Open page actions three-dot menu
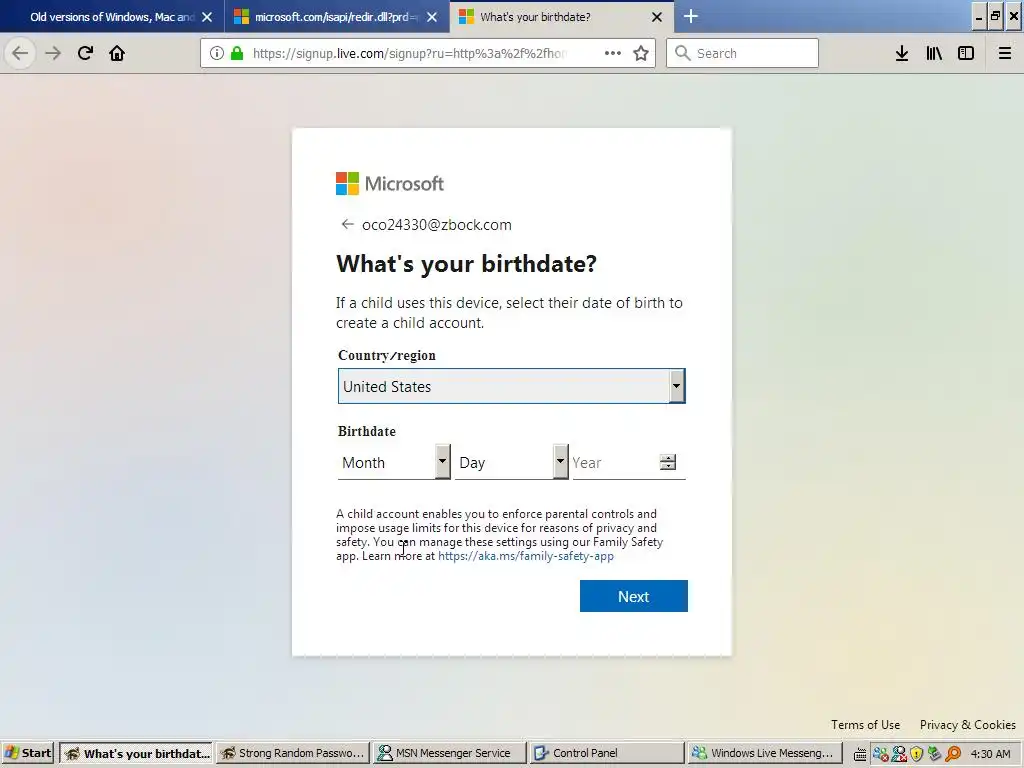 (613, 53)
